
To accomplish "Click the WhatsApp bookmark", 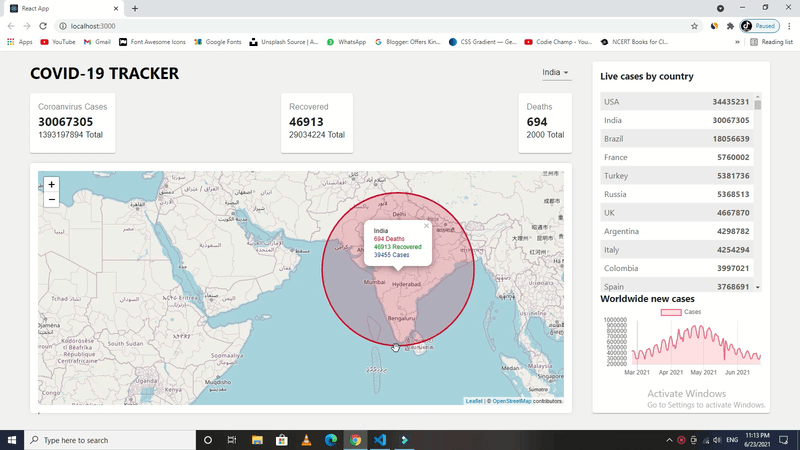I will click(x=346, y=42).
